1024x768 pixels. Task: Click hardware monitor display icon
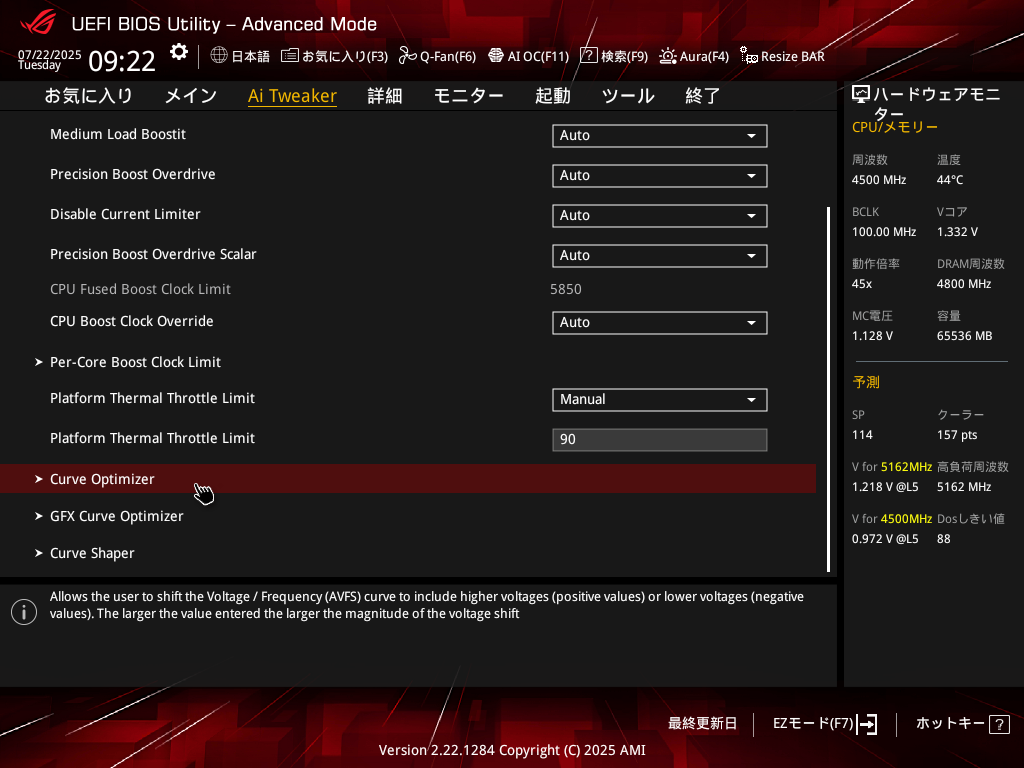861,95
